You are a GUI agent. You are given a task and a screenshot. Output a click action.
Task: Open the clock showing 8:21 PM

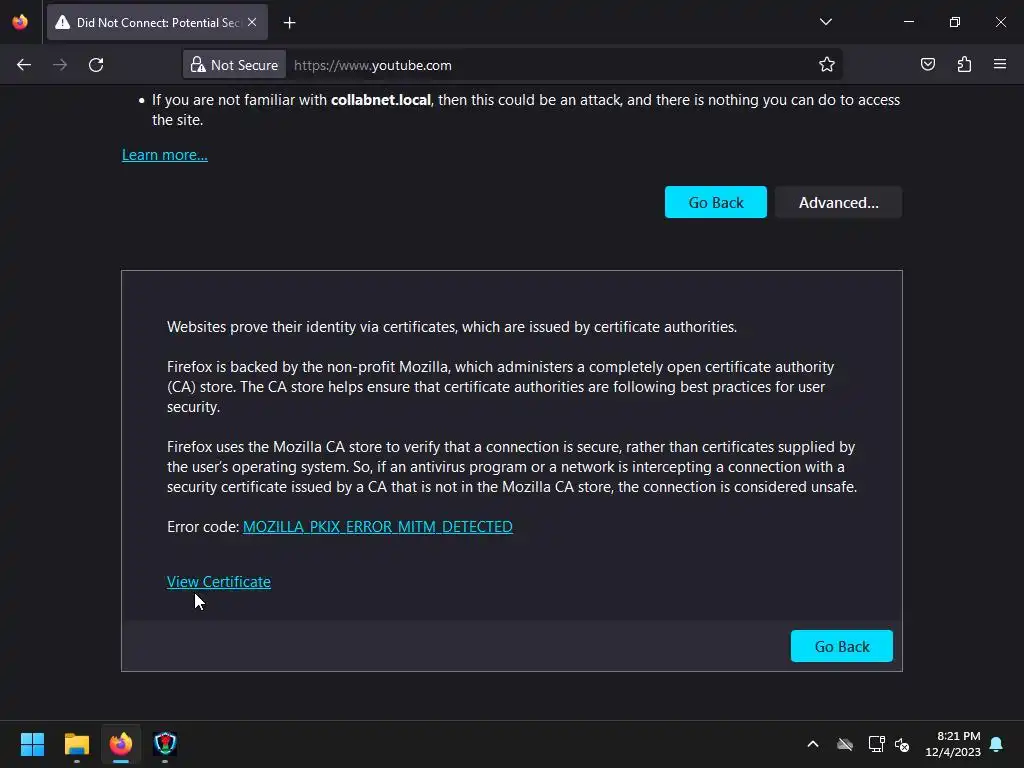tap(953, 744)
